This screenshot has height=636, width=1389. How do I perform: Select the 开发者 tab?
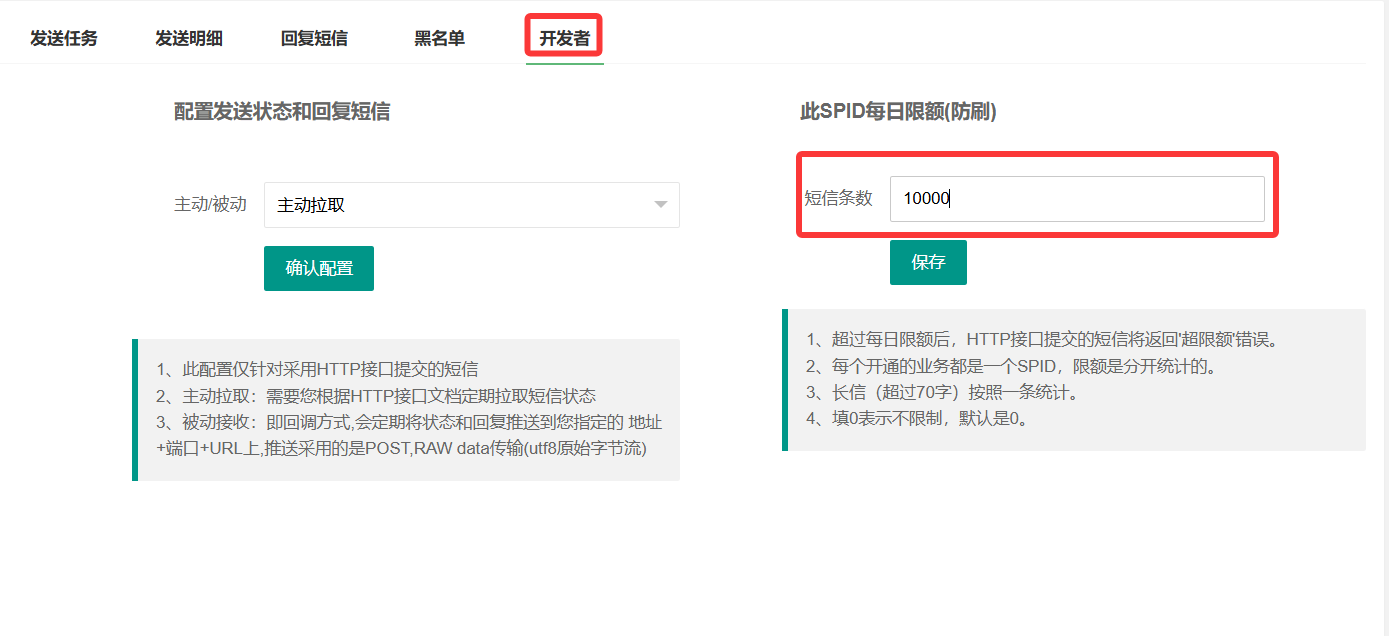[564, 39]
